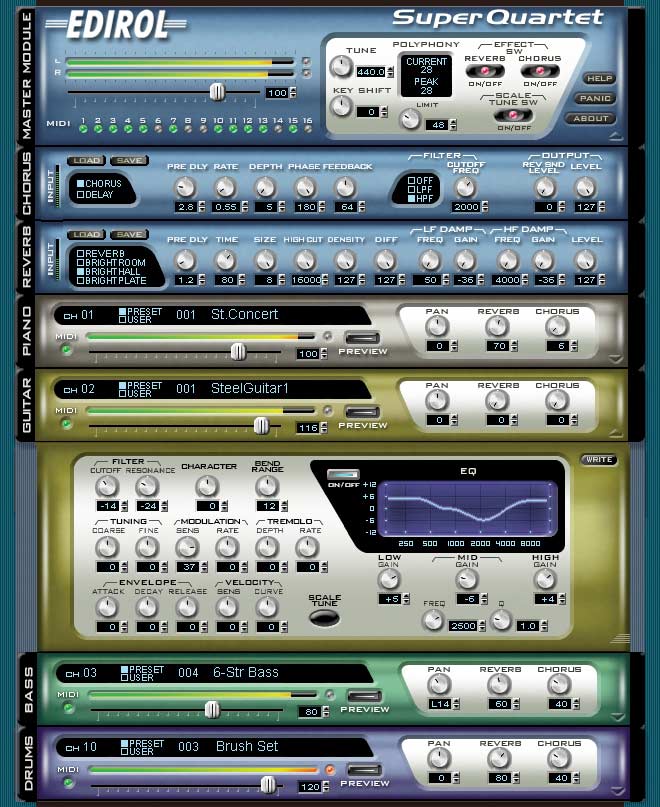This screenshot has height=807, width=660.
Task: Click the master volume slider handle
Action: [217, 92]
